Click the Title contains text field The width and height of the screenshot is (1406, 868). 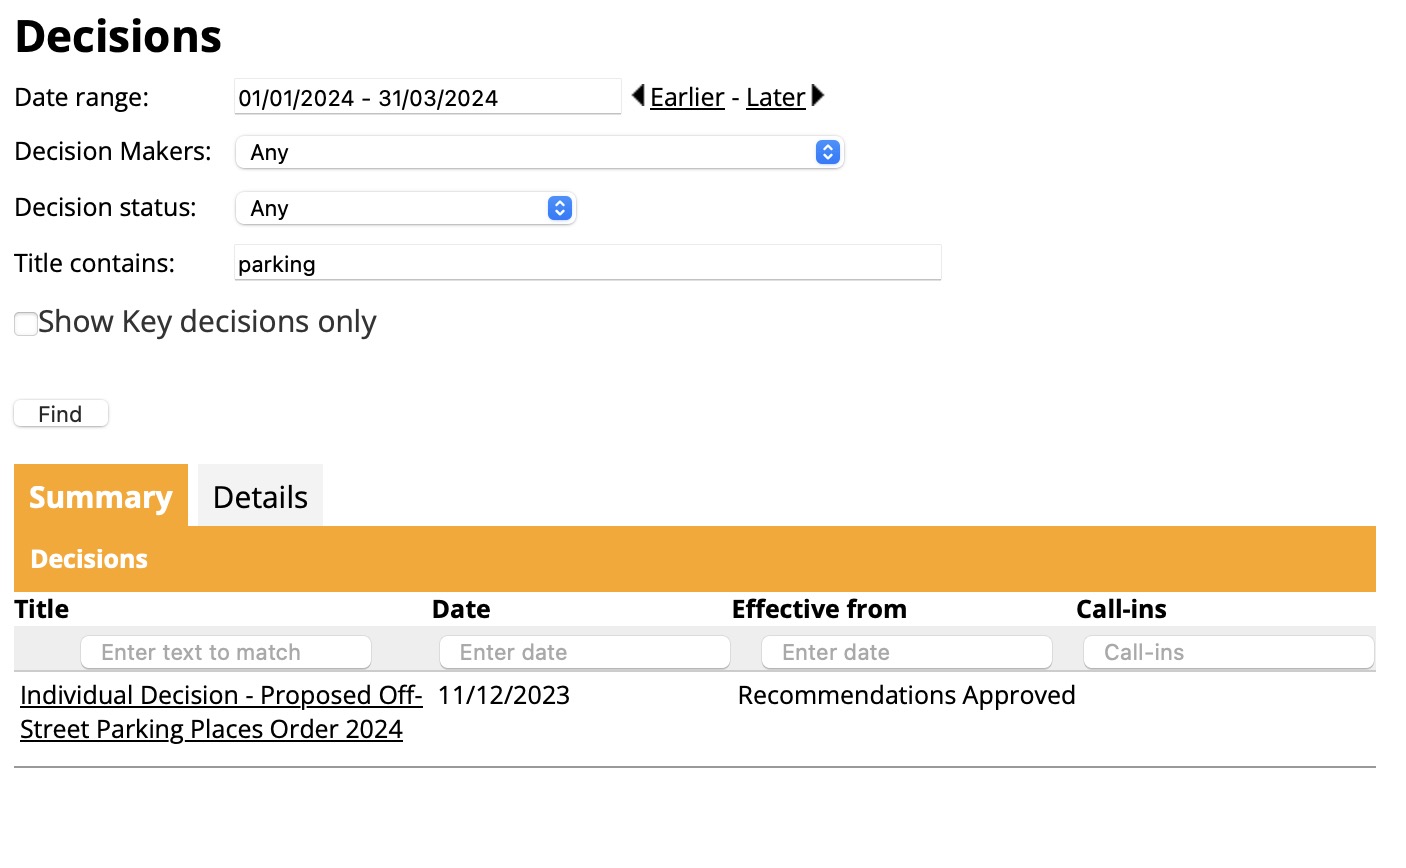pyautogui.click(x=587, y=263)
